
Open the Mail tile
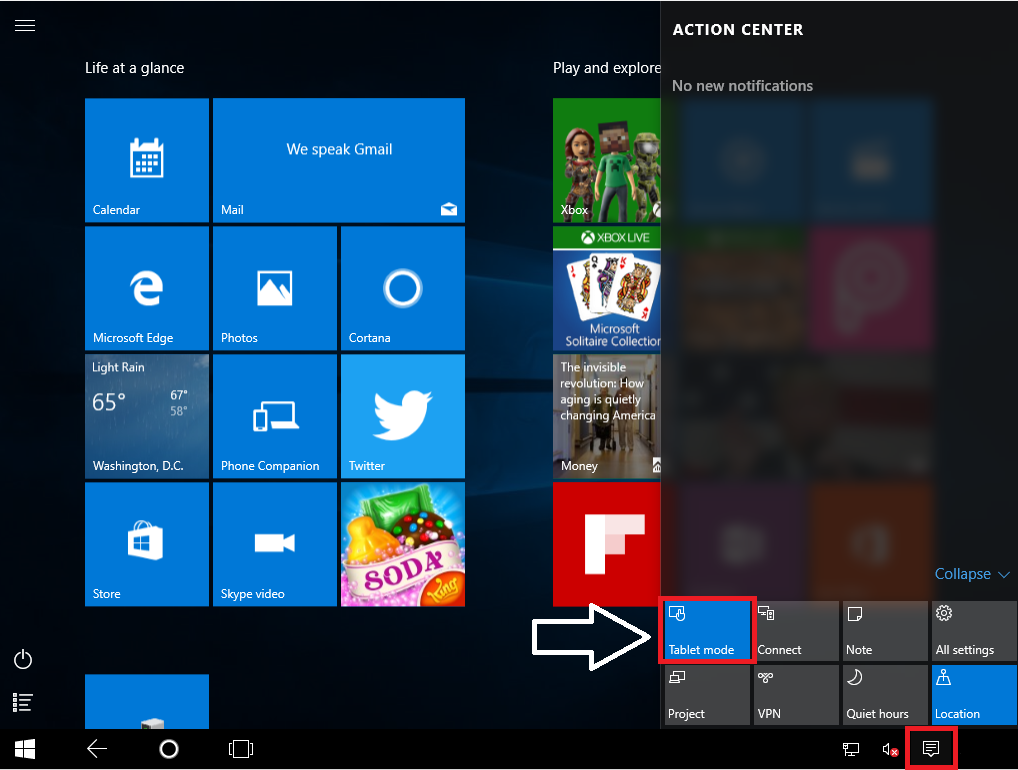point(339,160)
